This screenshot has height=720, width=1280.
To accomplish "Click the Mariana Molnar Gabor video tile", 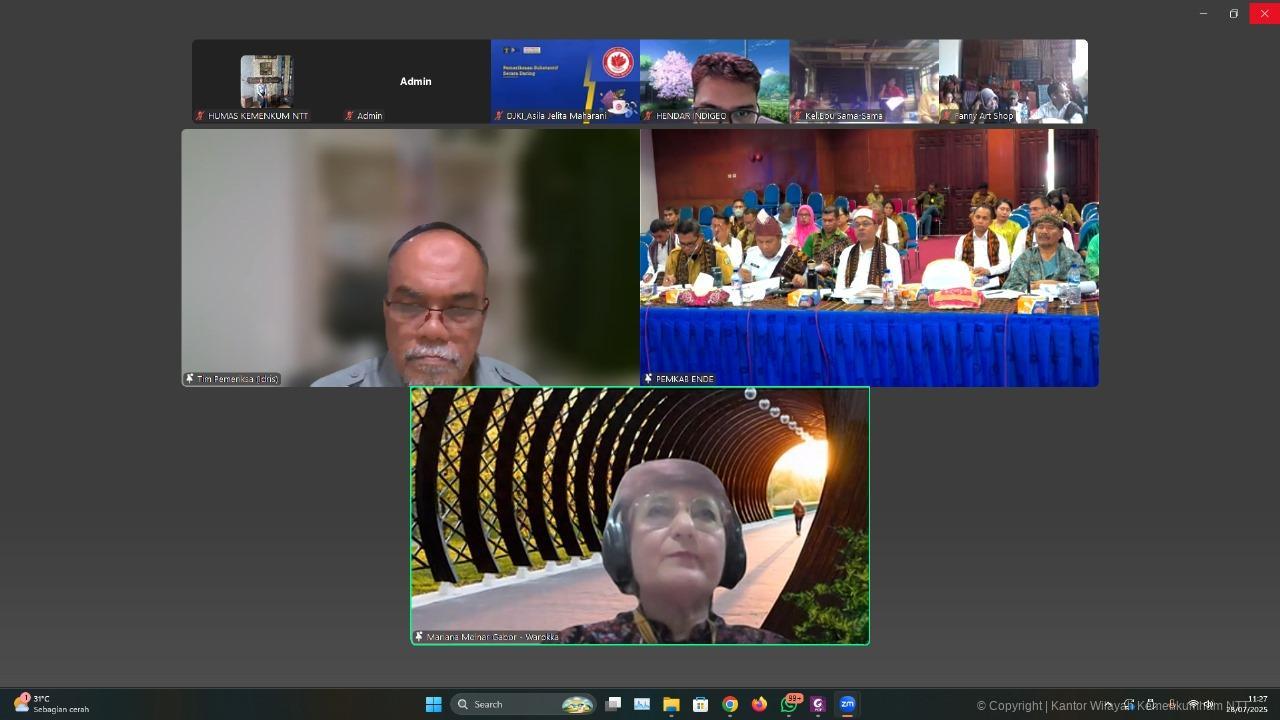I will point(640,515).
